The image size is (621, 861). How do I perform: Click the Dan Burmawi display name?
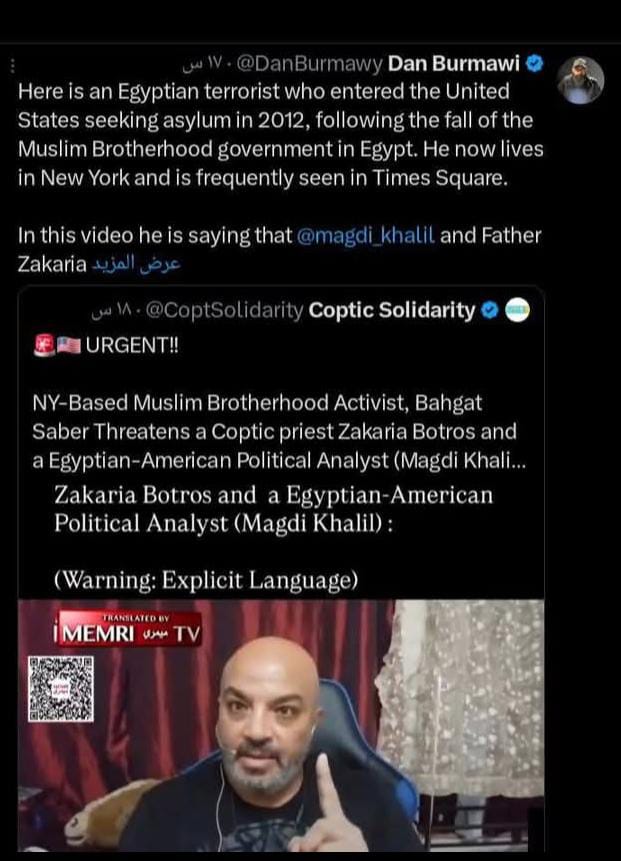(x=454, y=64)
